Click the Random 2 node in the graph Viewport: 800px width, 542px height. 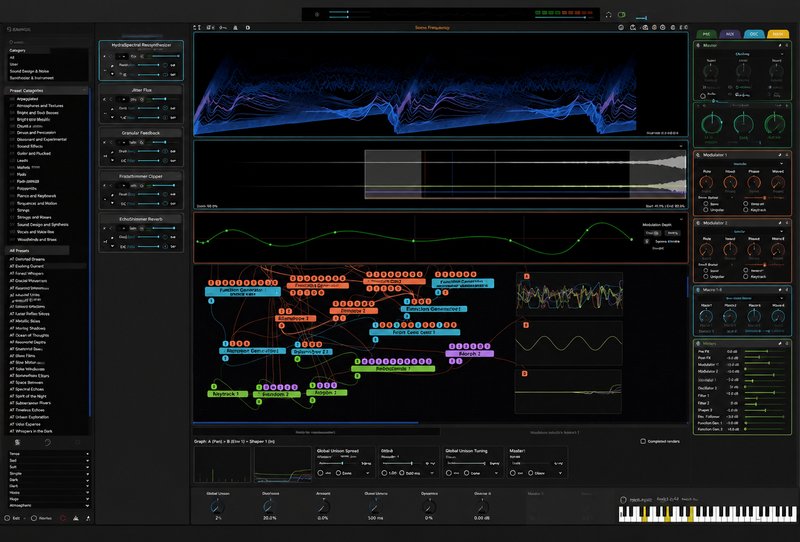[x=277, y=395]
